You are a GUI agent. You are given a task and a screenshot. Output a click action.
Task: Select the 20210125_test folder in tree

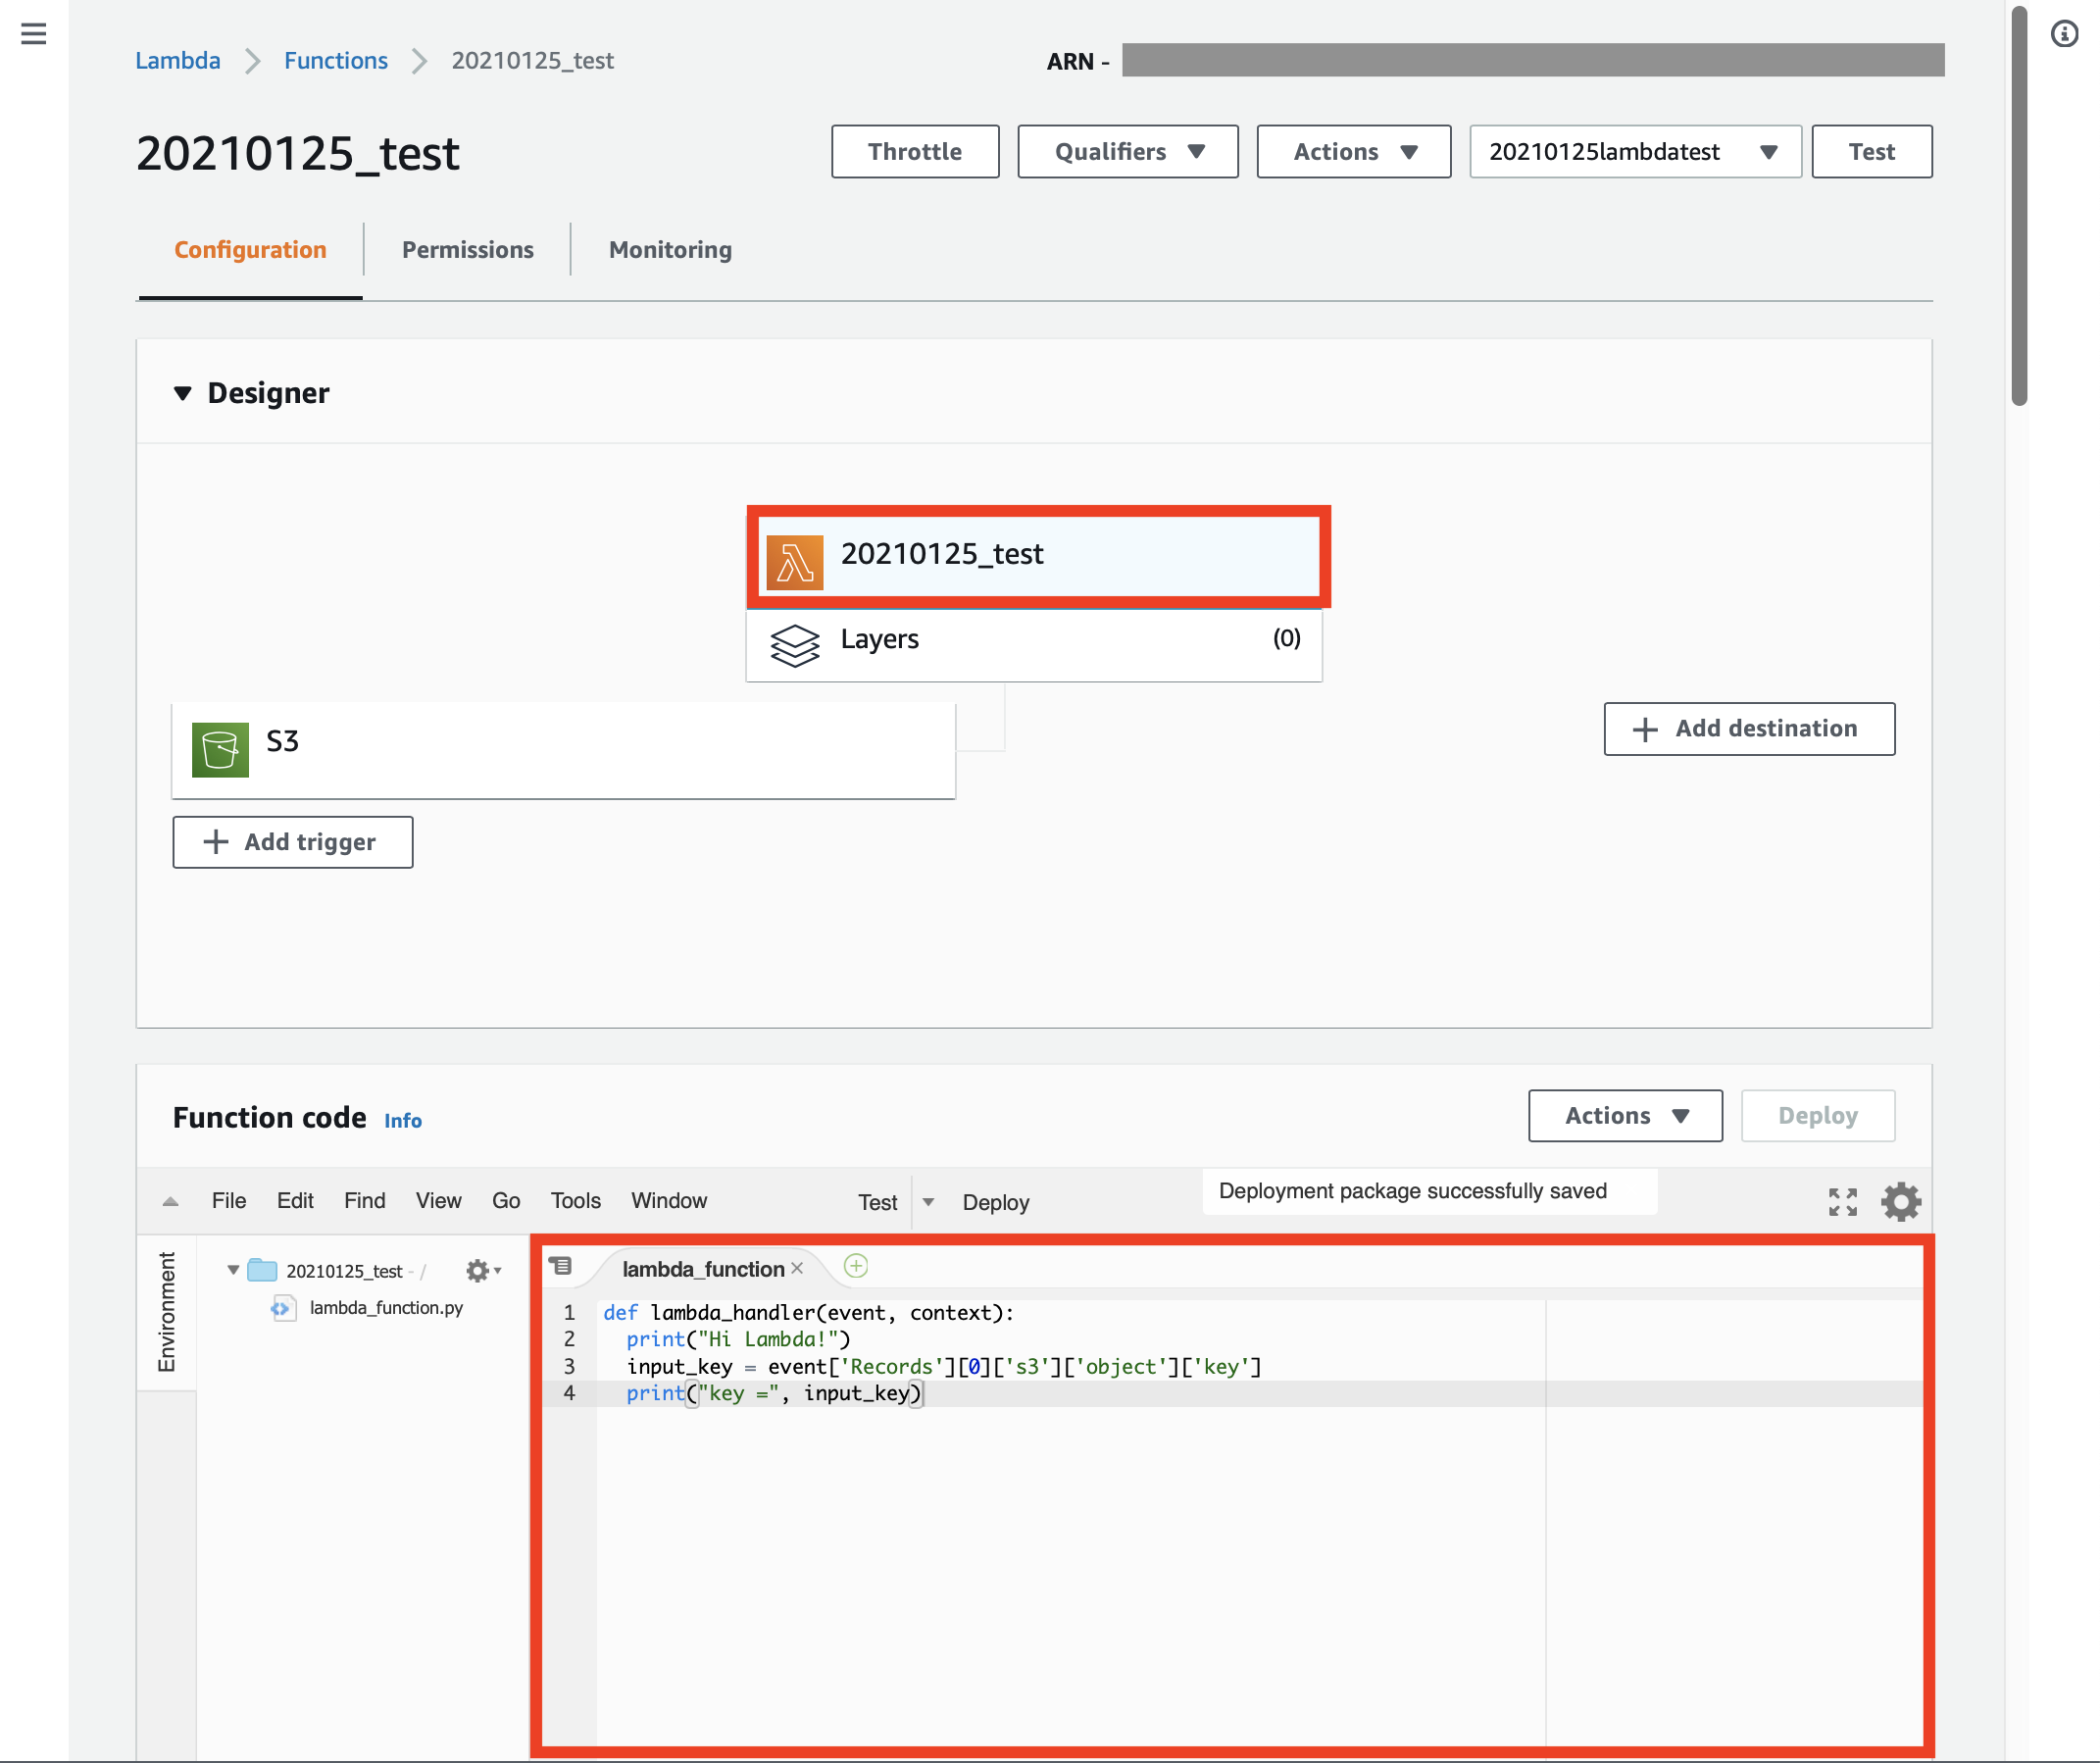[x=344, y=1271]
